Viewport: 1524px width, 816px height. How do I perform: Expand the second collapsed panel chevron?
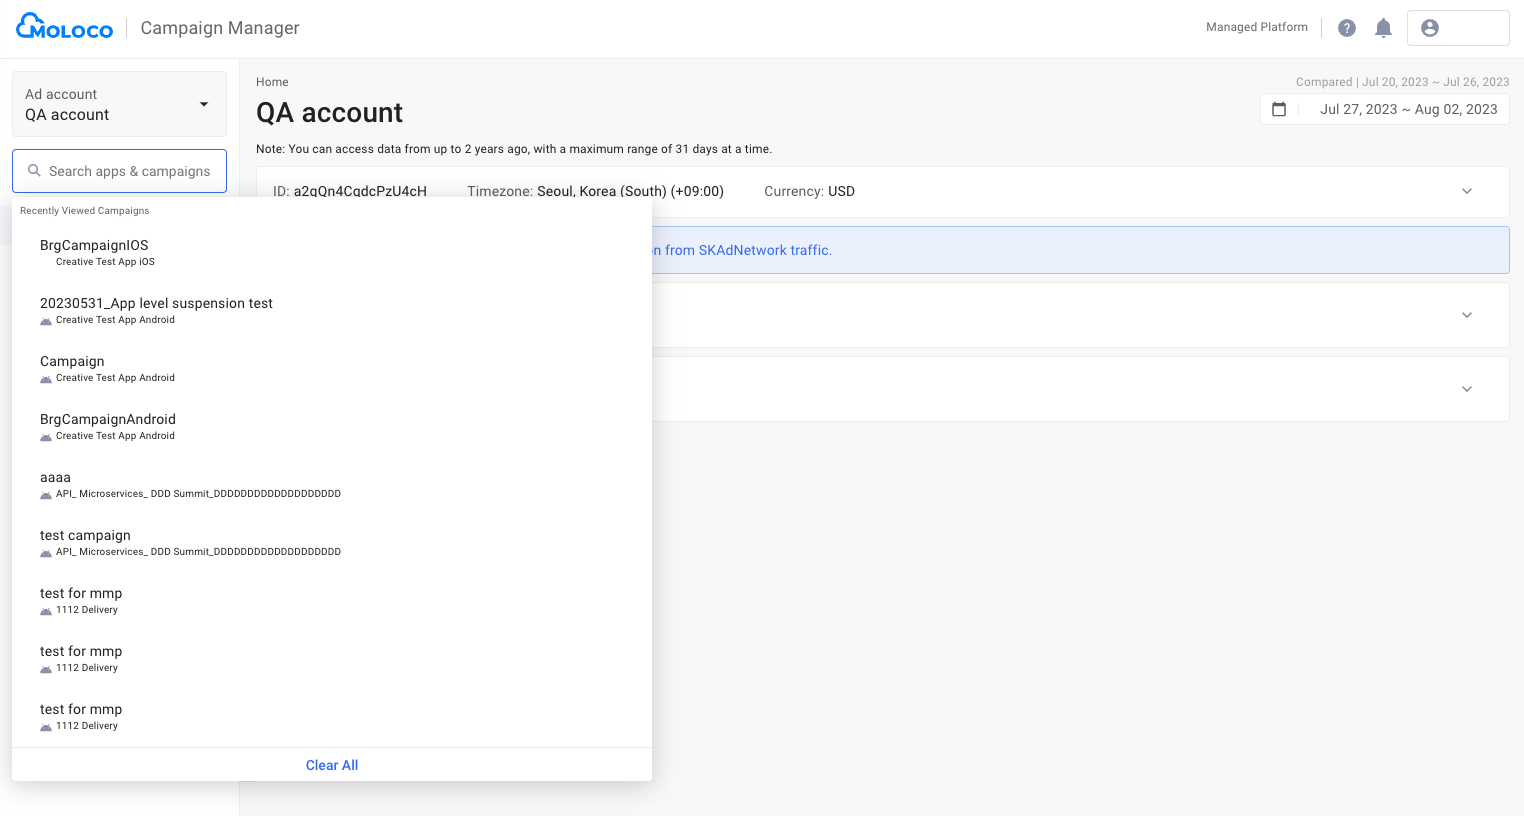tap(1466, 315)
